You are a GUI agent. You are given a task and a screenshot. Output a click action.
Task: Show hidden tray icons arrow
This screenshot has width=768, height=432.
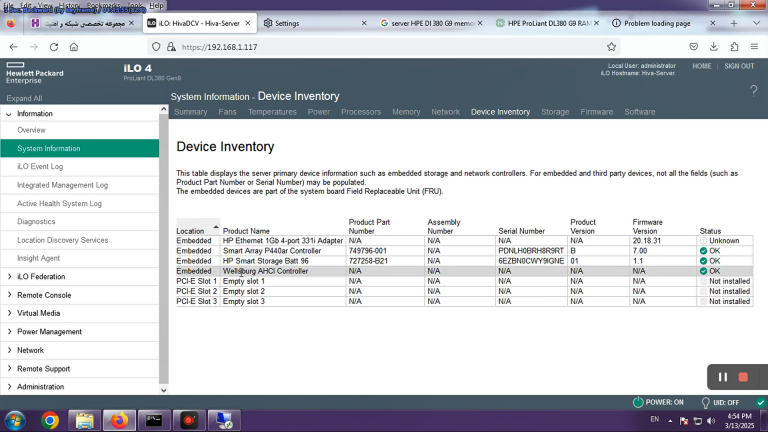pyautogui.click(x=670, y=420)
